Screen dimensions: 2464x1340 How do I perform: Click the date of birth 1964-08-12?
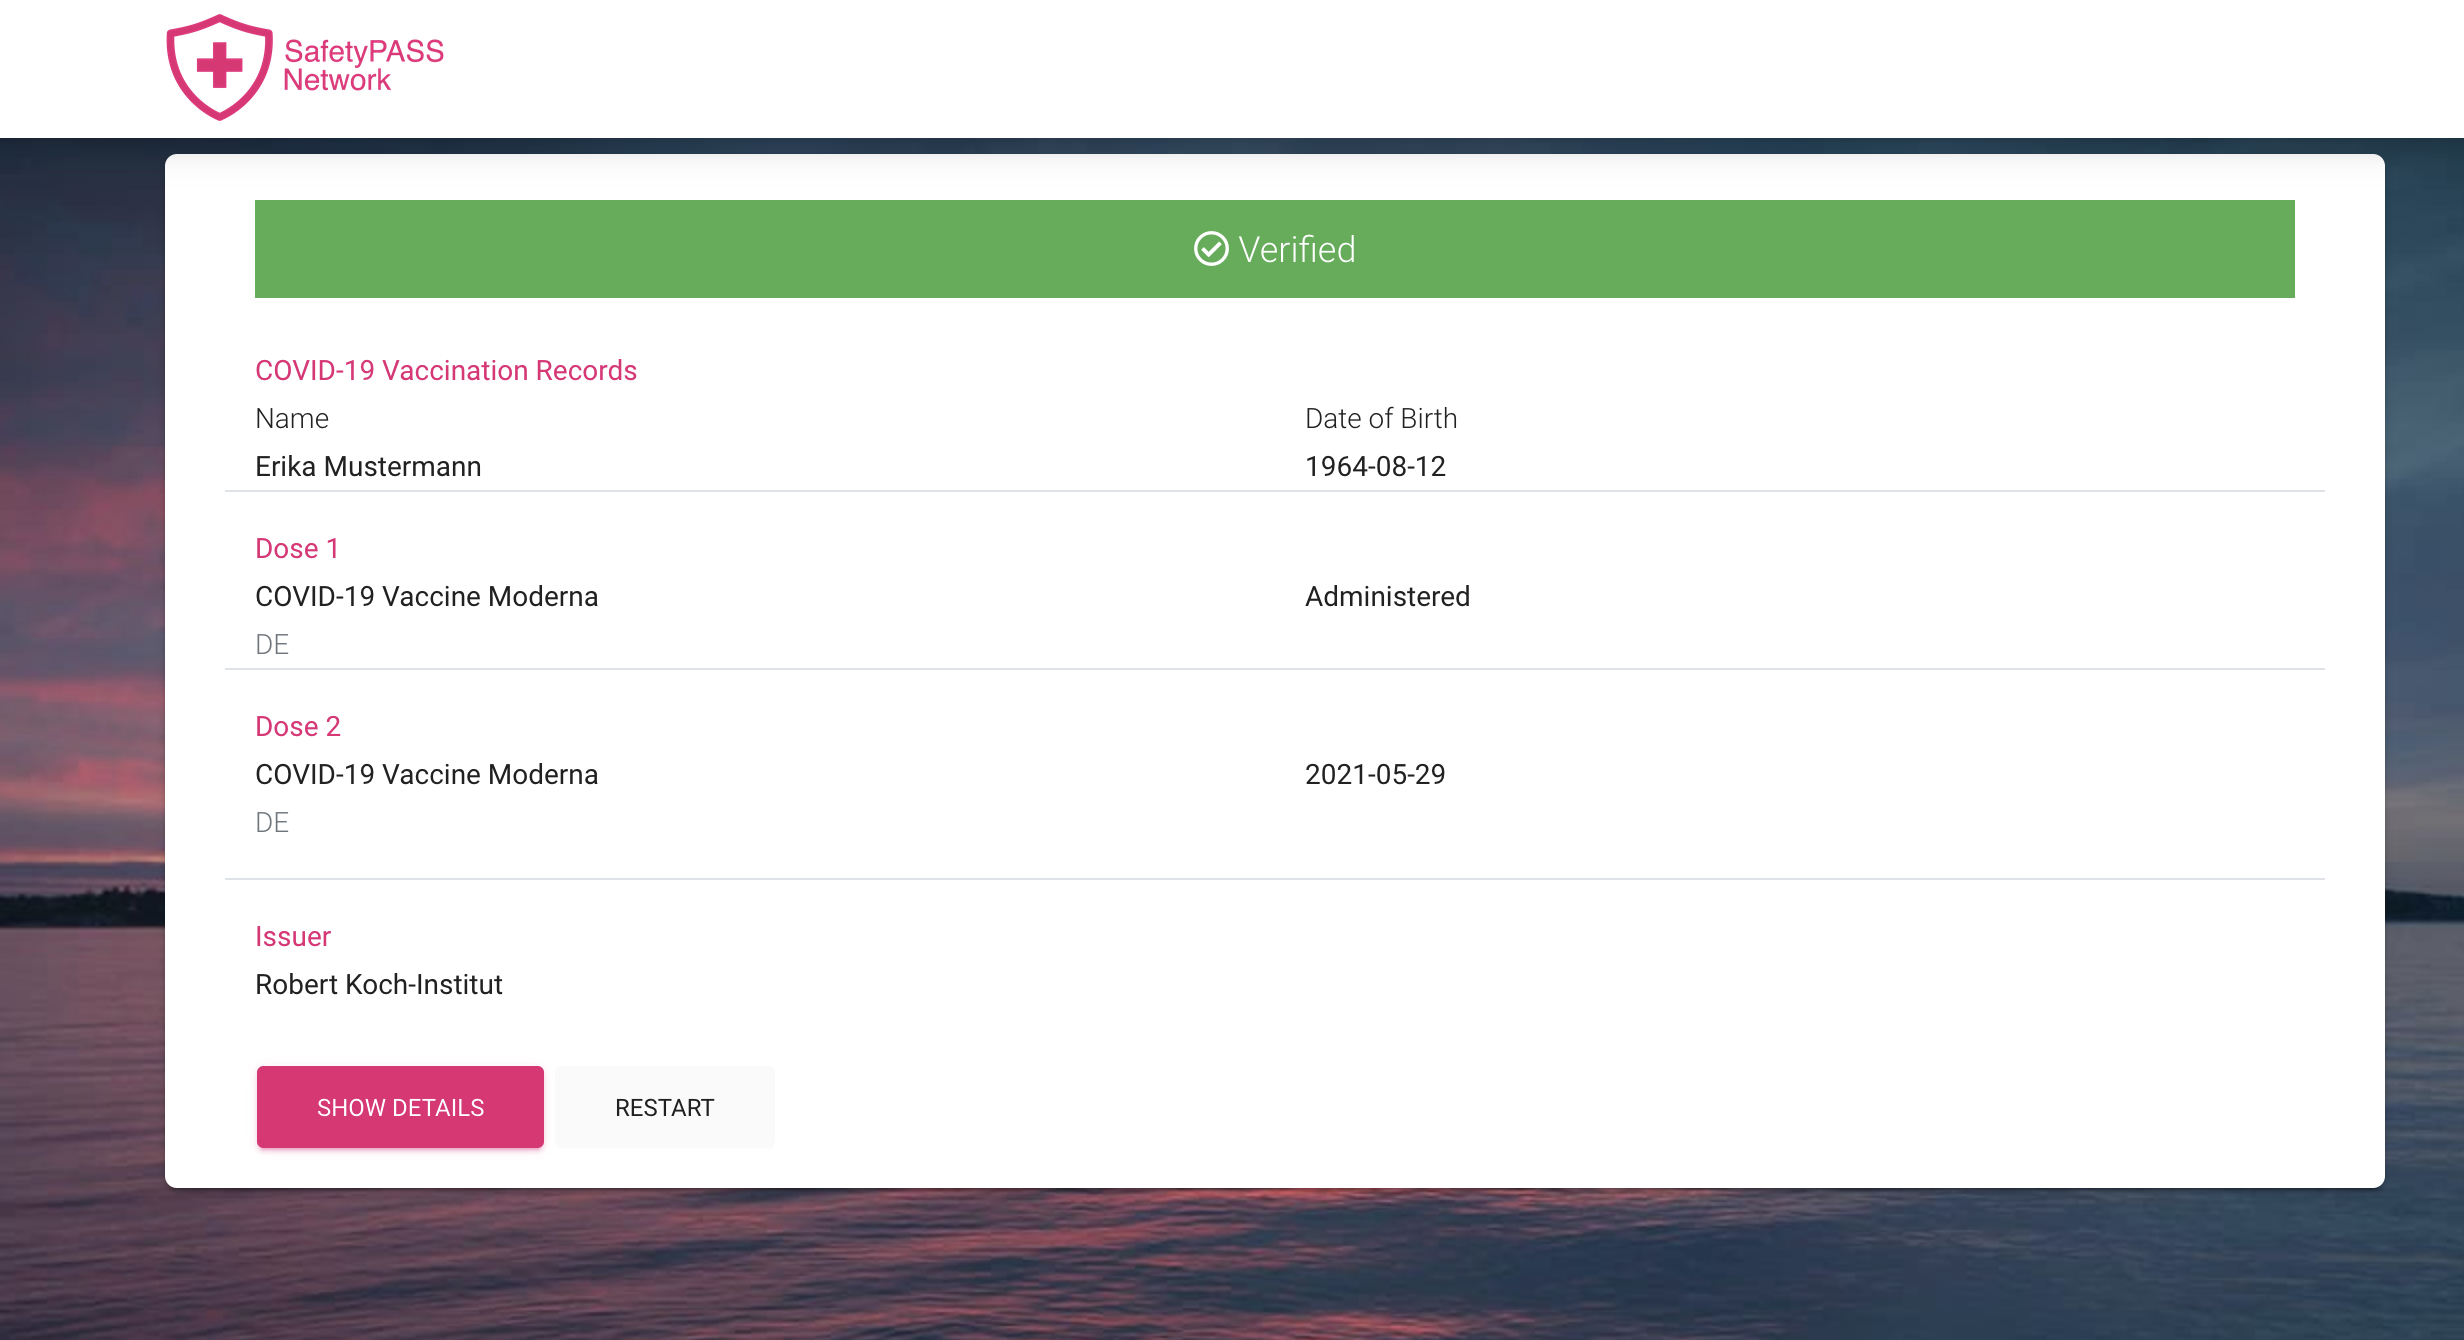click(1375, 466)
